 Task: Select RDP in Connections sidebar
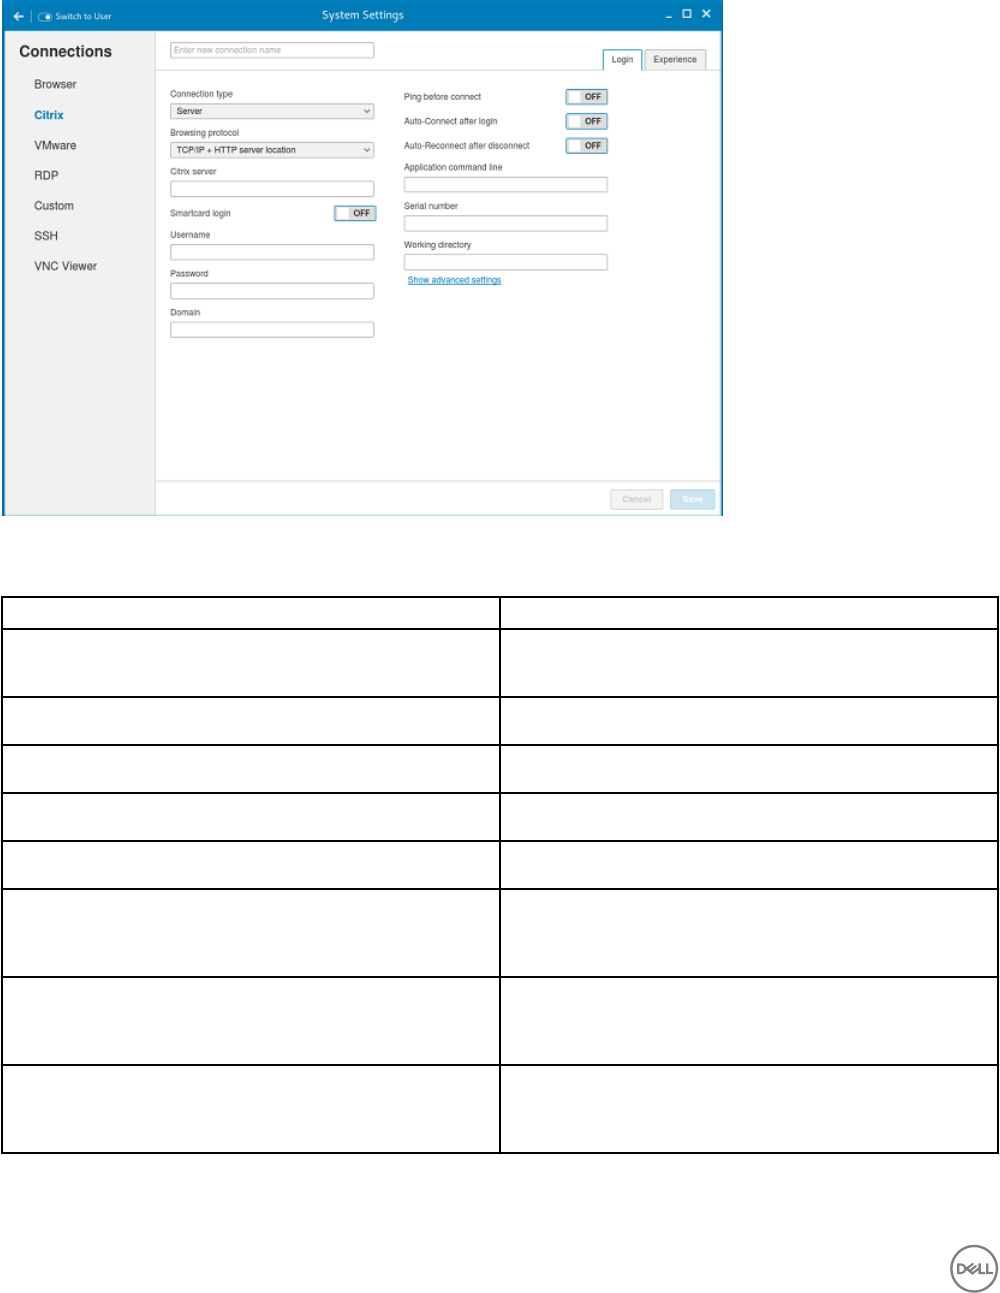[46, 175]
